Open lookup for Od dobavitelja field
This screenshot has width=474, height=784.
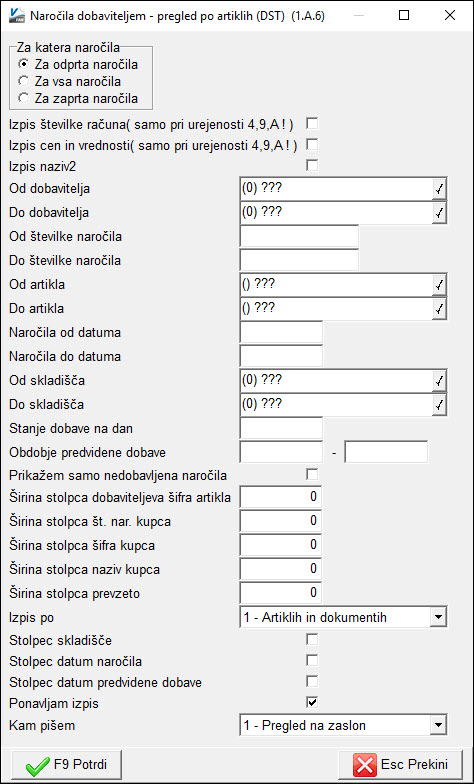point(440,189)
